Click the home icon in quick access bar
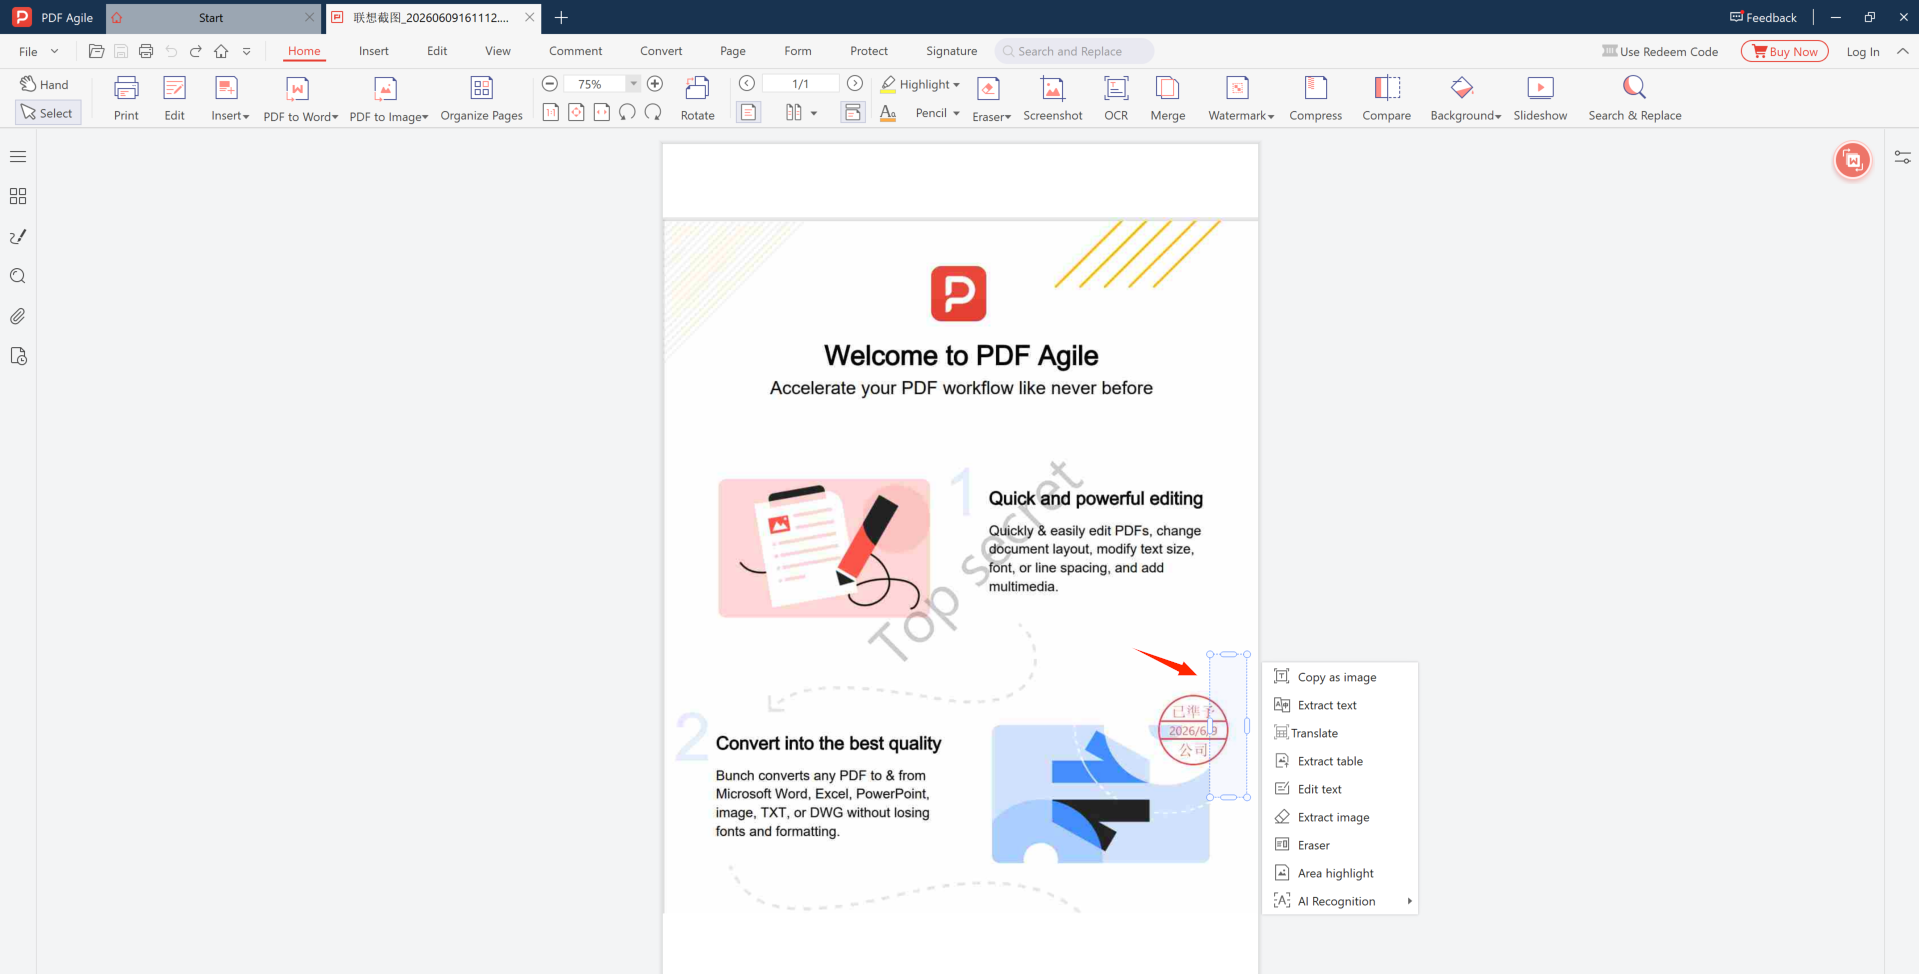The image size is (1919, 974). click(x=221, y=51)
